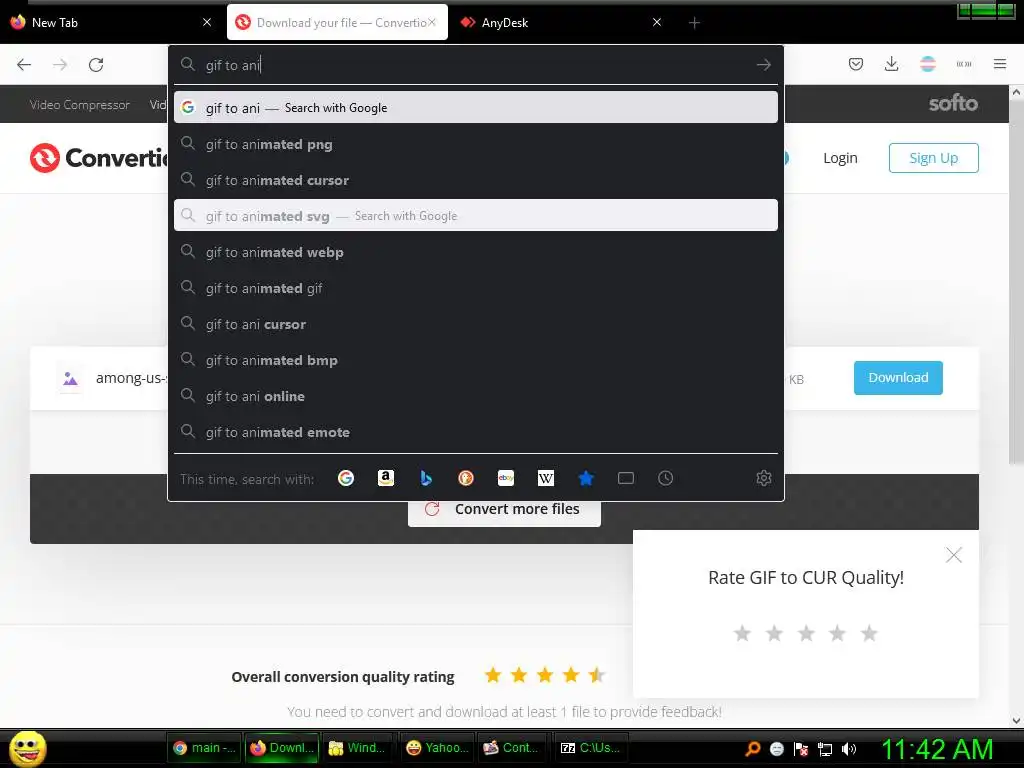Screen dimensions: 1024x768
Task: Go back with the browser back arrow
Action: coord(24,65)
